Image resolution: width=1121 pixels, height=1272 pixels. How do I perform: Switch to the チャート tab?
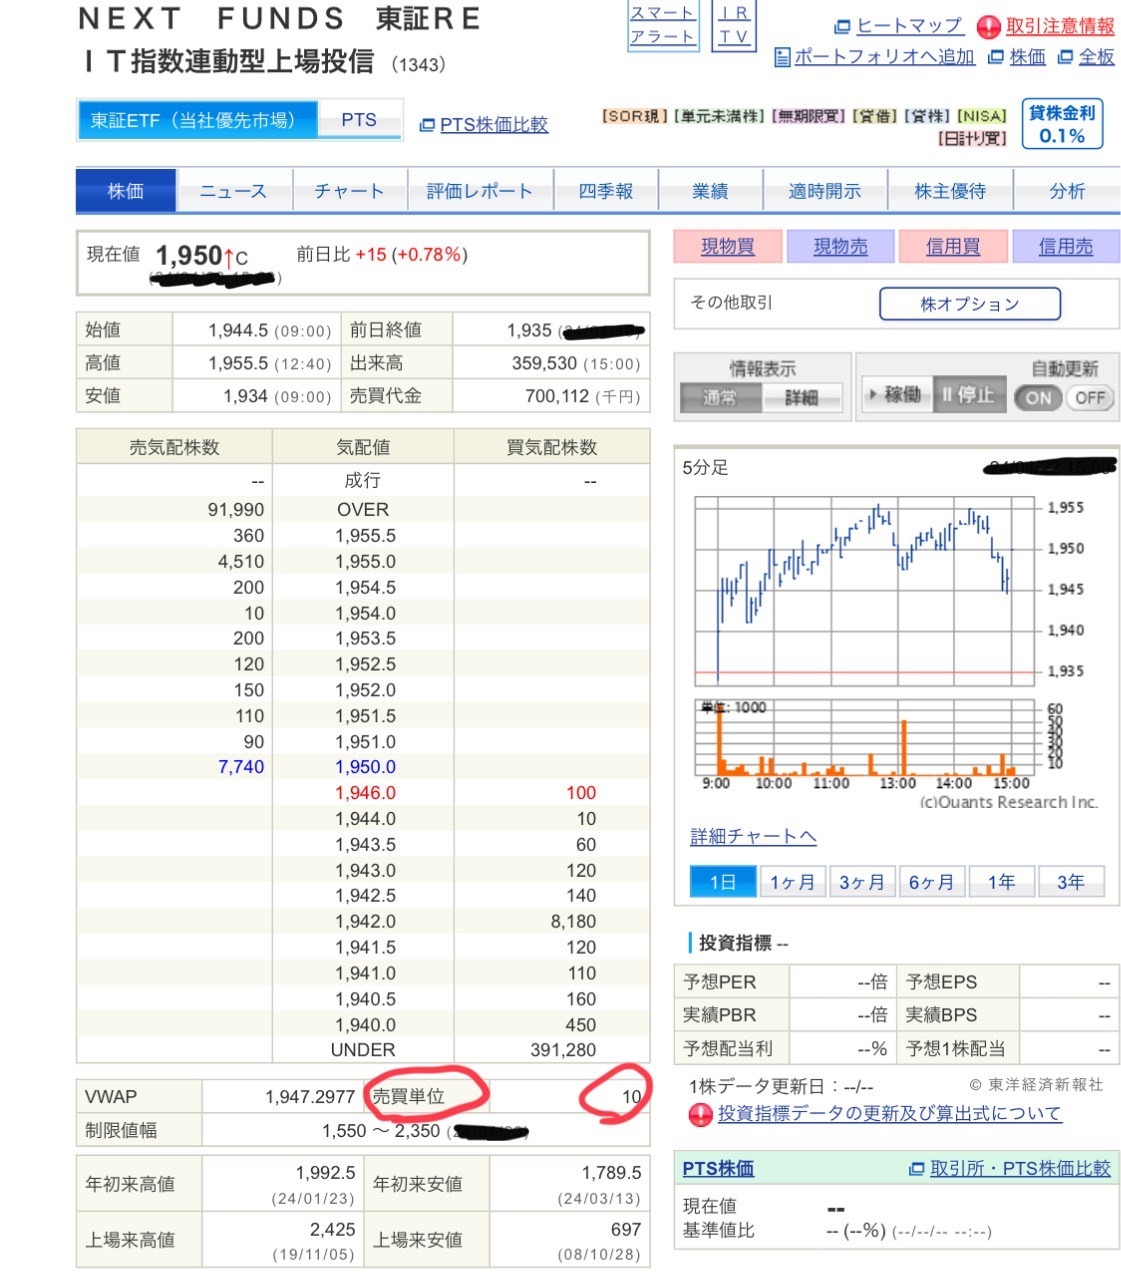[x=349, y=191]
